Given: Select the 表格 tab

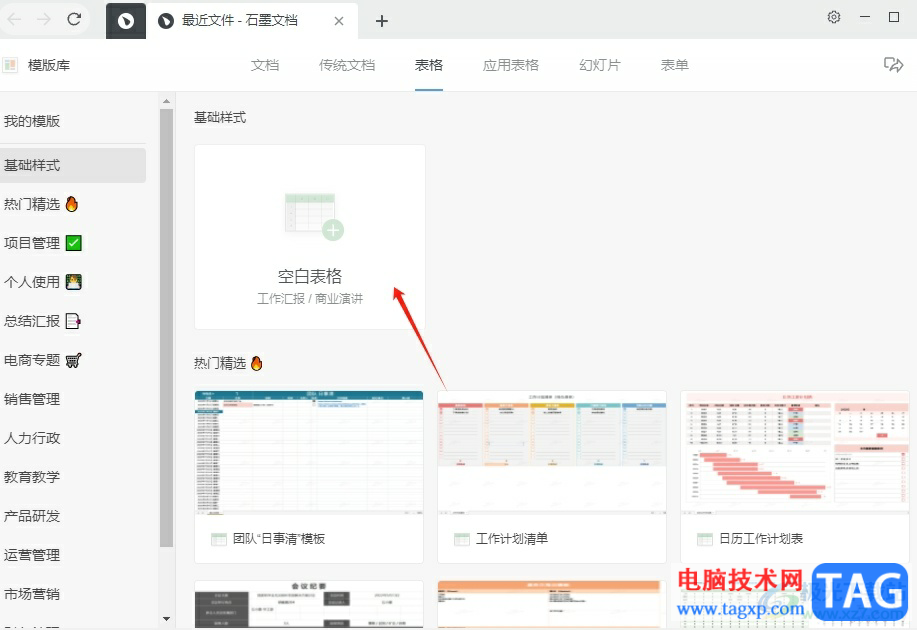Looking at the screenshot, I should click(x=429, y=65).
